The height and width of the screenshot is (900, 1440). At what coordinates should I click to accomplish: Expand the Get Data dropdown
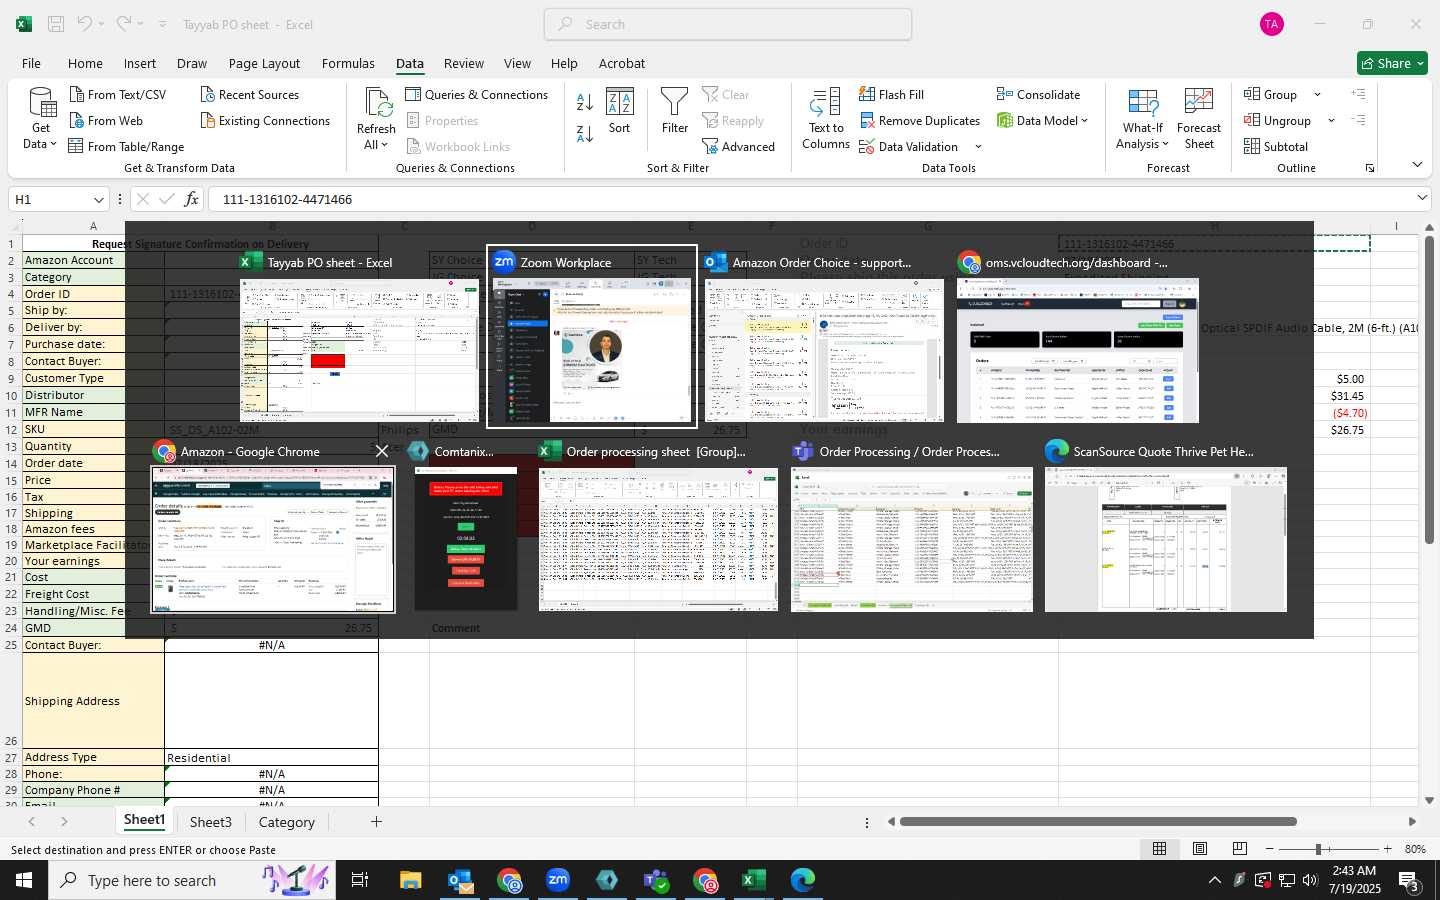[40, 143]
